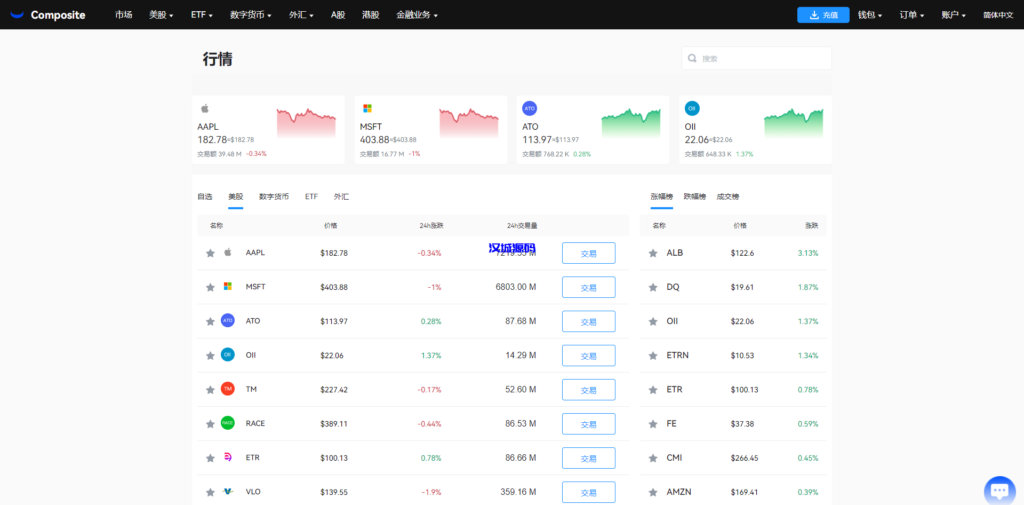Image resolution: width=1024 pixels, height=505 pixels.
Task: Toggle favorite star for OII row
Action: (x=210, y=355)
